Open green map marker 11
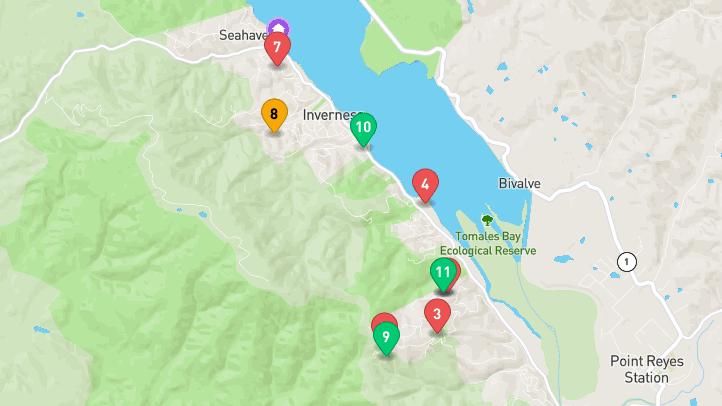Viewport: 722px width, 406px height. [443, 275]
